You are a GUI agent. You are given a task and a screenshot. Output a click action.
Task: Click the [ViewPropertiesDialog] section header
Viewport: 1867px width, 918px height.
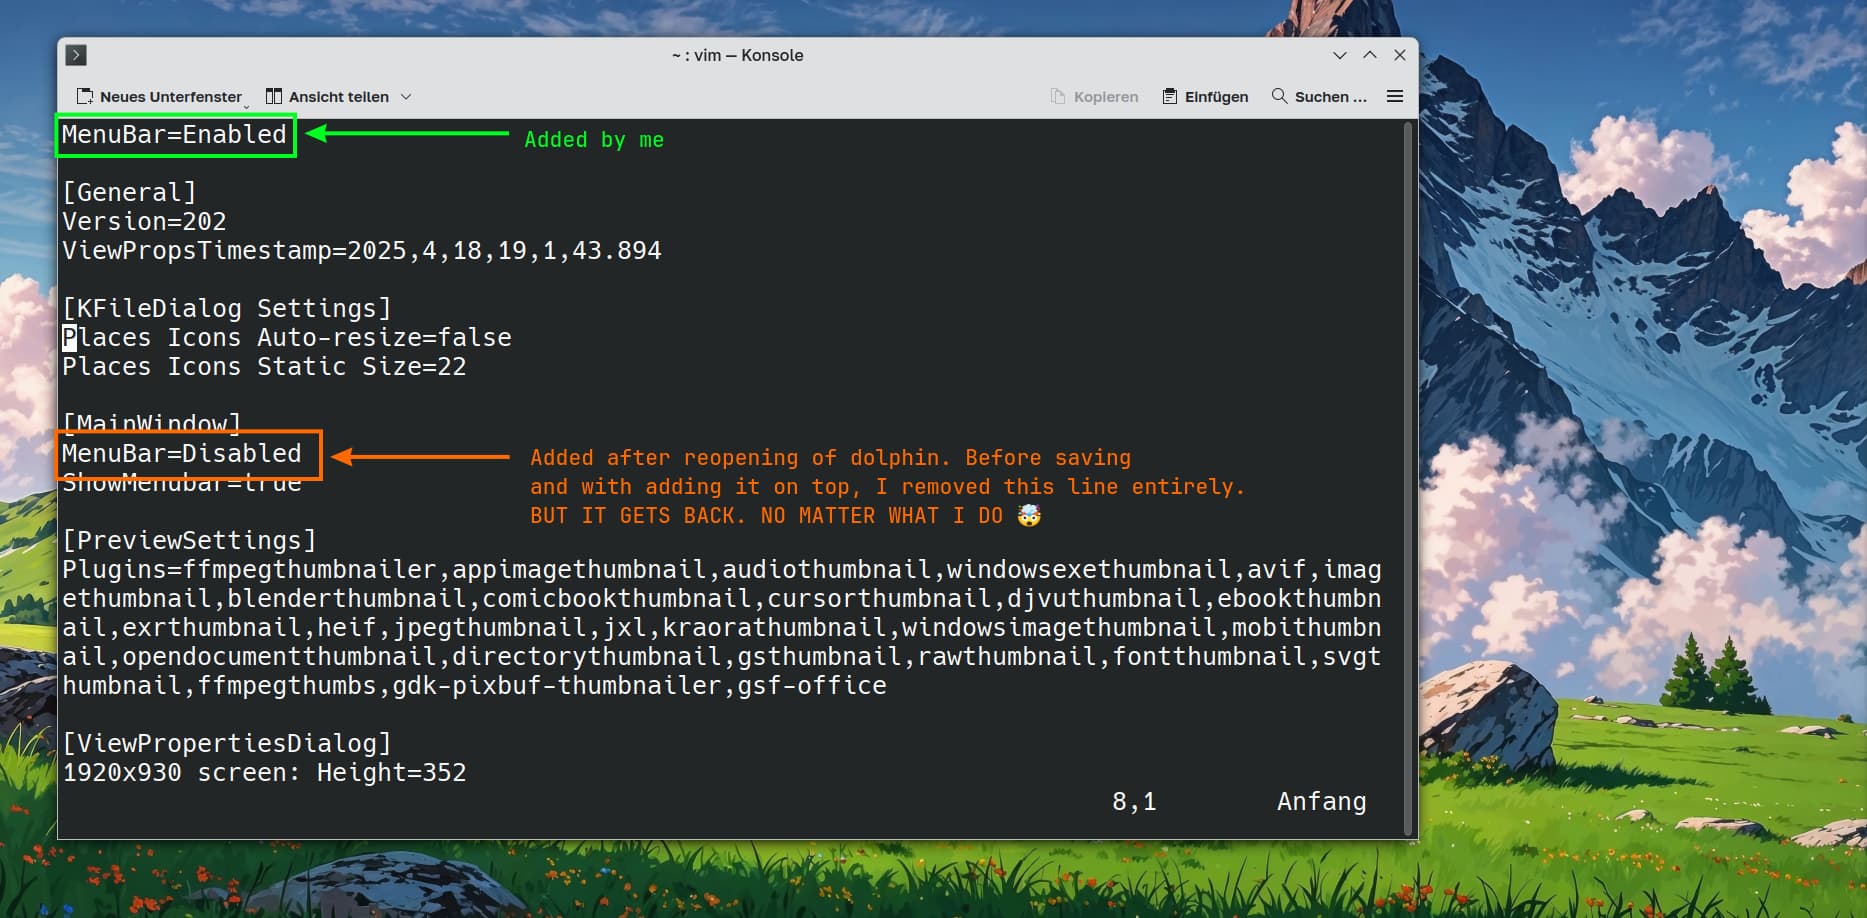click(x=227, y=744)
